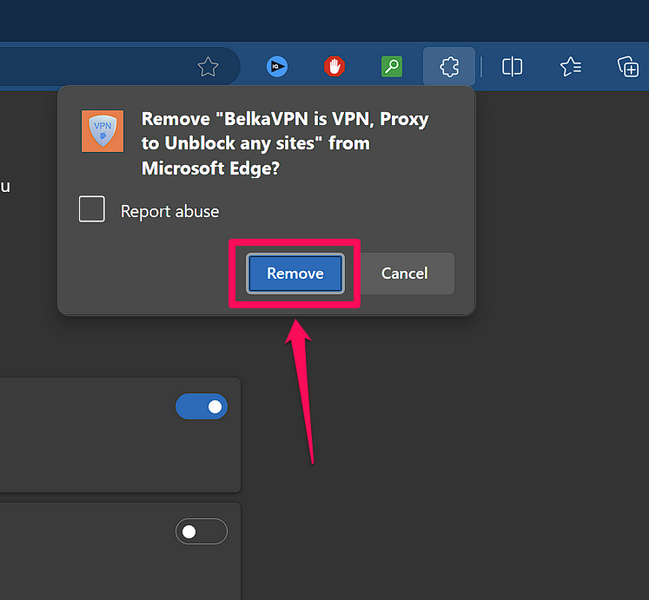Viewport: 649px width, 600px height.
Task: Click the favorites star in address bar
Action: coord(208,67)
